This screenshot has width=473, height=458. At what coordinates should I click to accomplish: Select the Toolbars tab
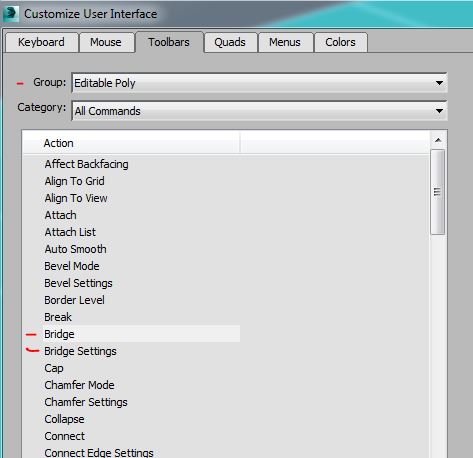click(169, 42)
